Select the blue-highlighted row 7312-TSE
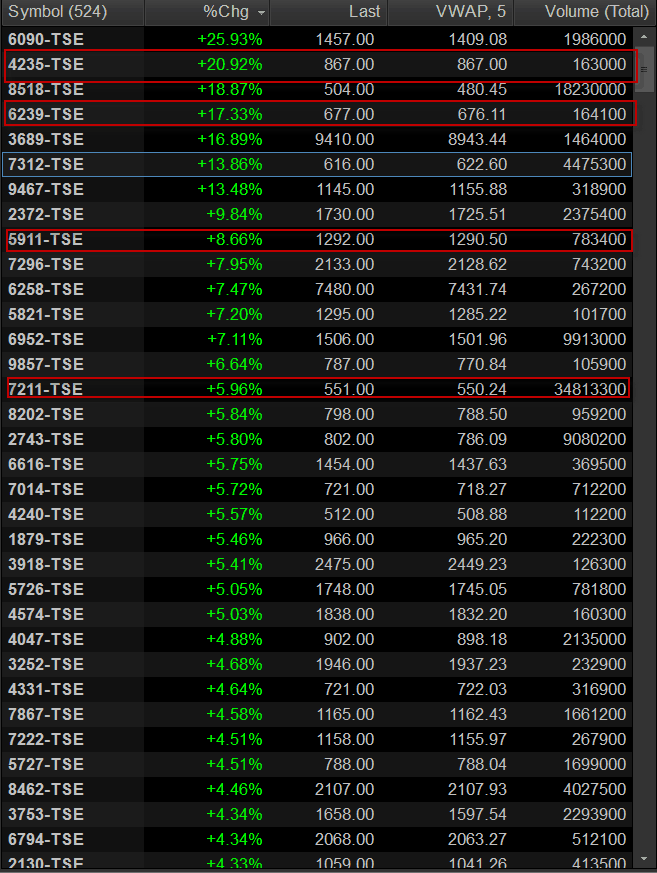Viewport: 657px width, 873px height. [x=45, y=164]
